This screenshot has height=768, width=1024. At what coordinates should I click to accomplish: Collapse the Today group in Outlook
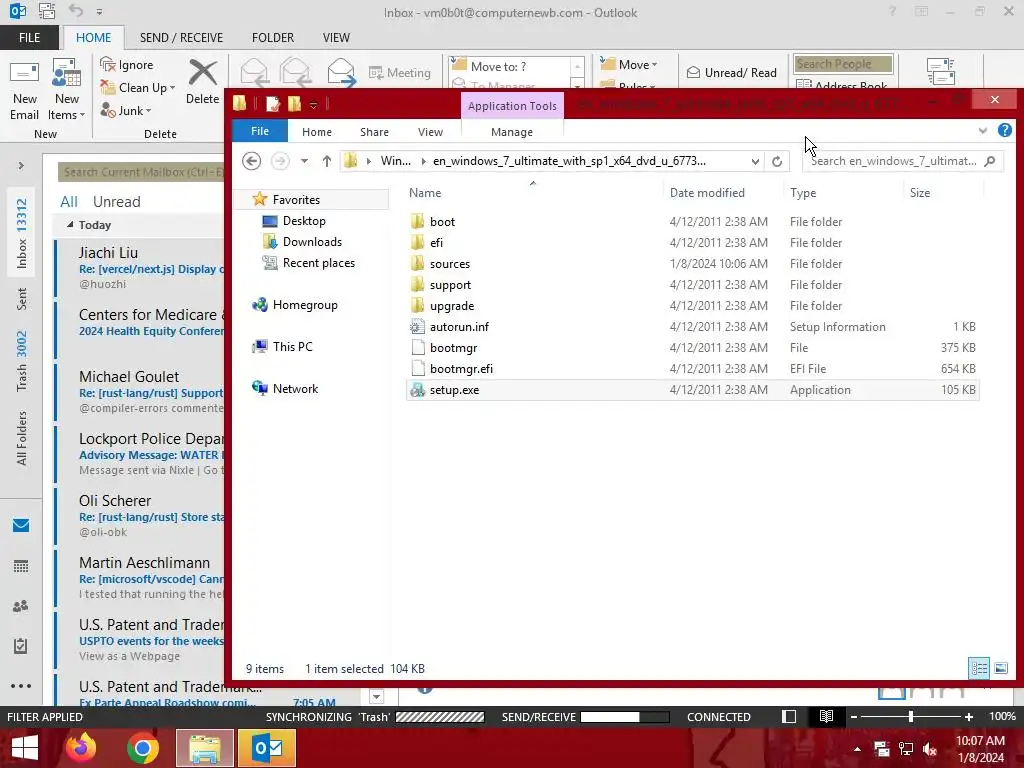[70, 225]
